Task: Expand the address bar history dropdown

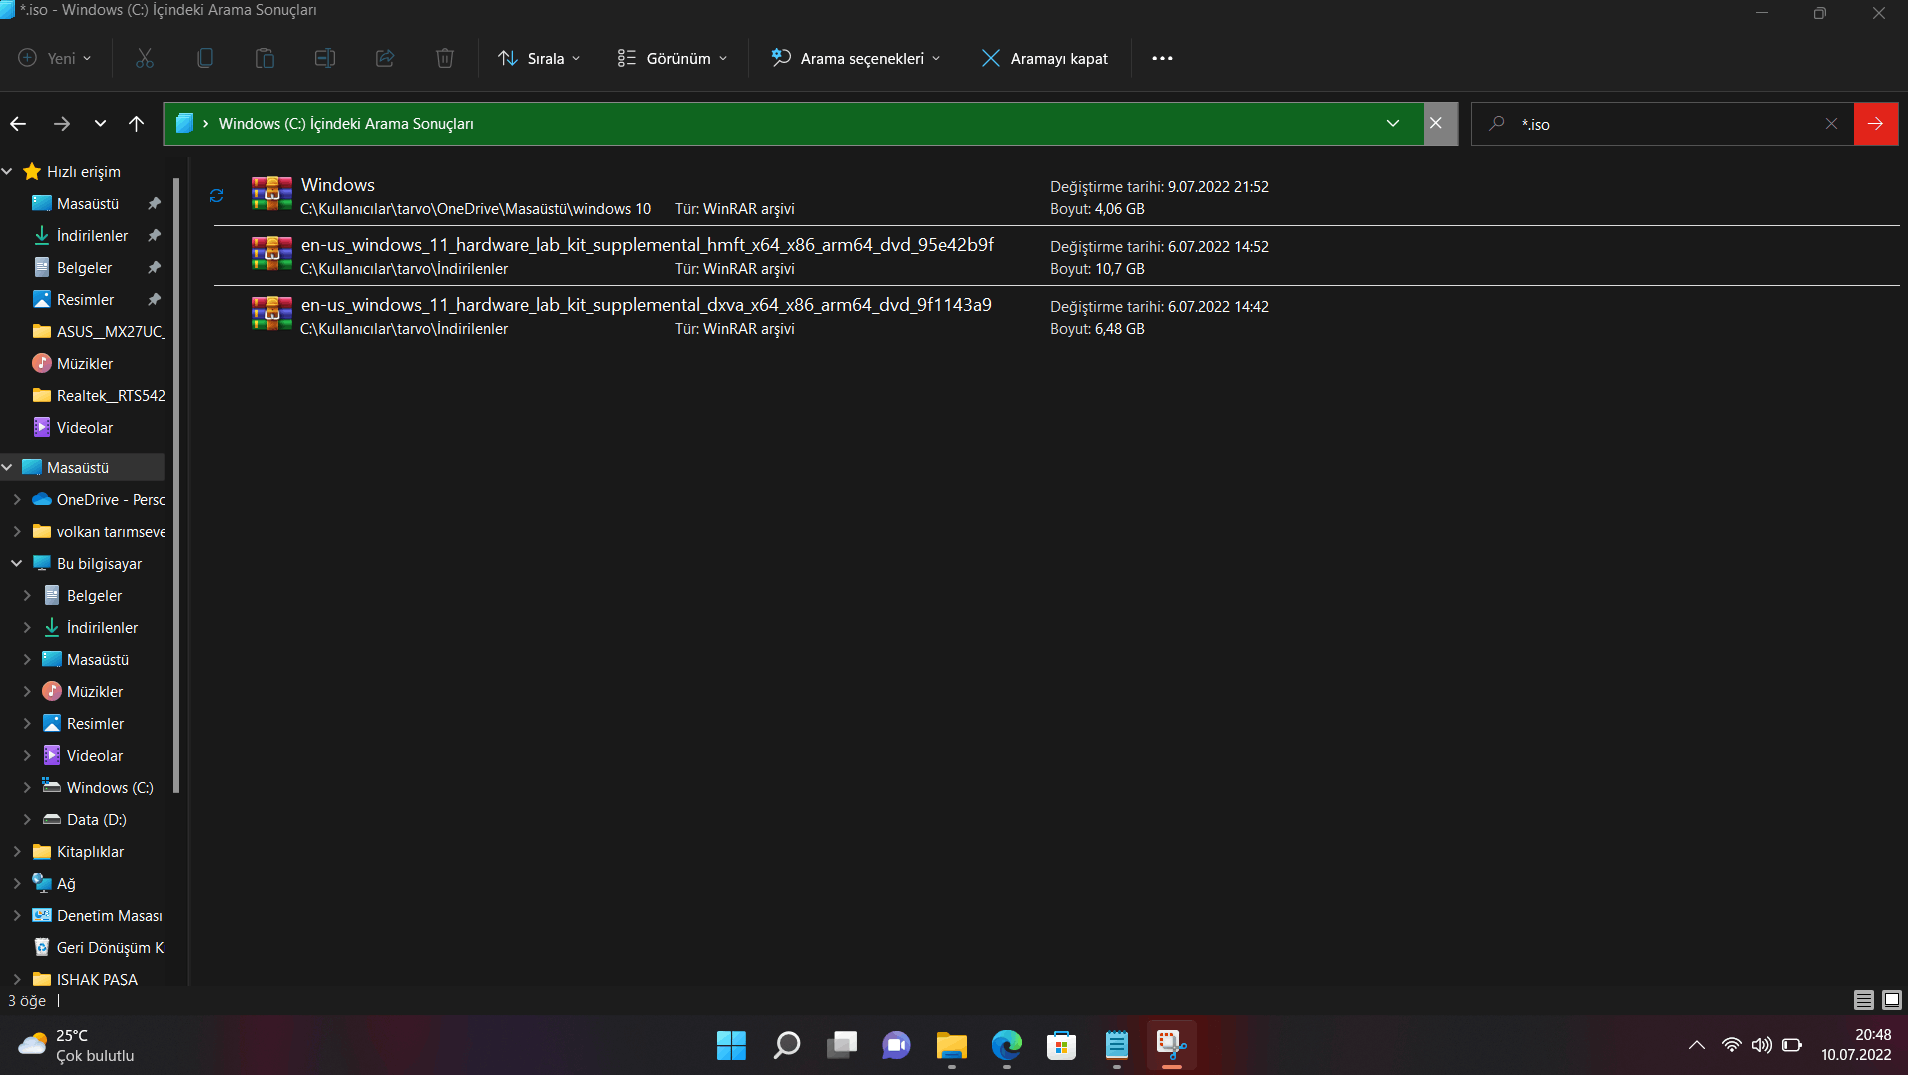Action: pyautogui.click(x=1393, y=124)
